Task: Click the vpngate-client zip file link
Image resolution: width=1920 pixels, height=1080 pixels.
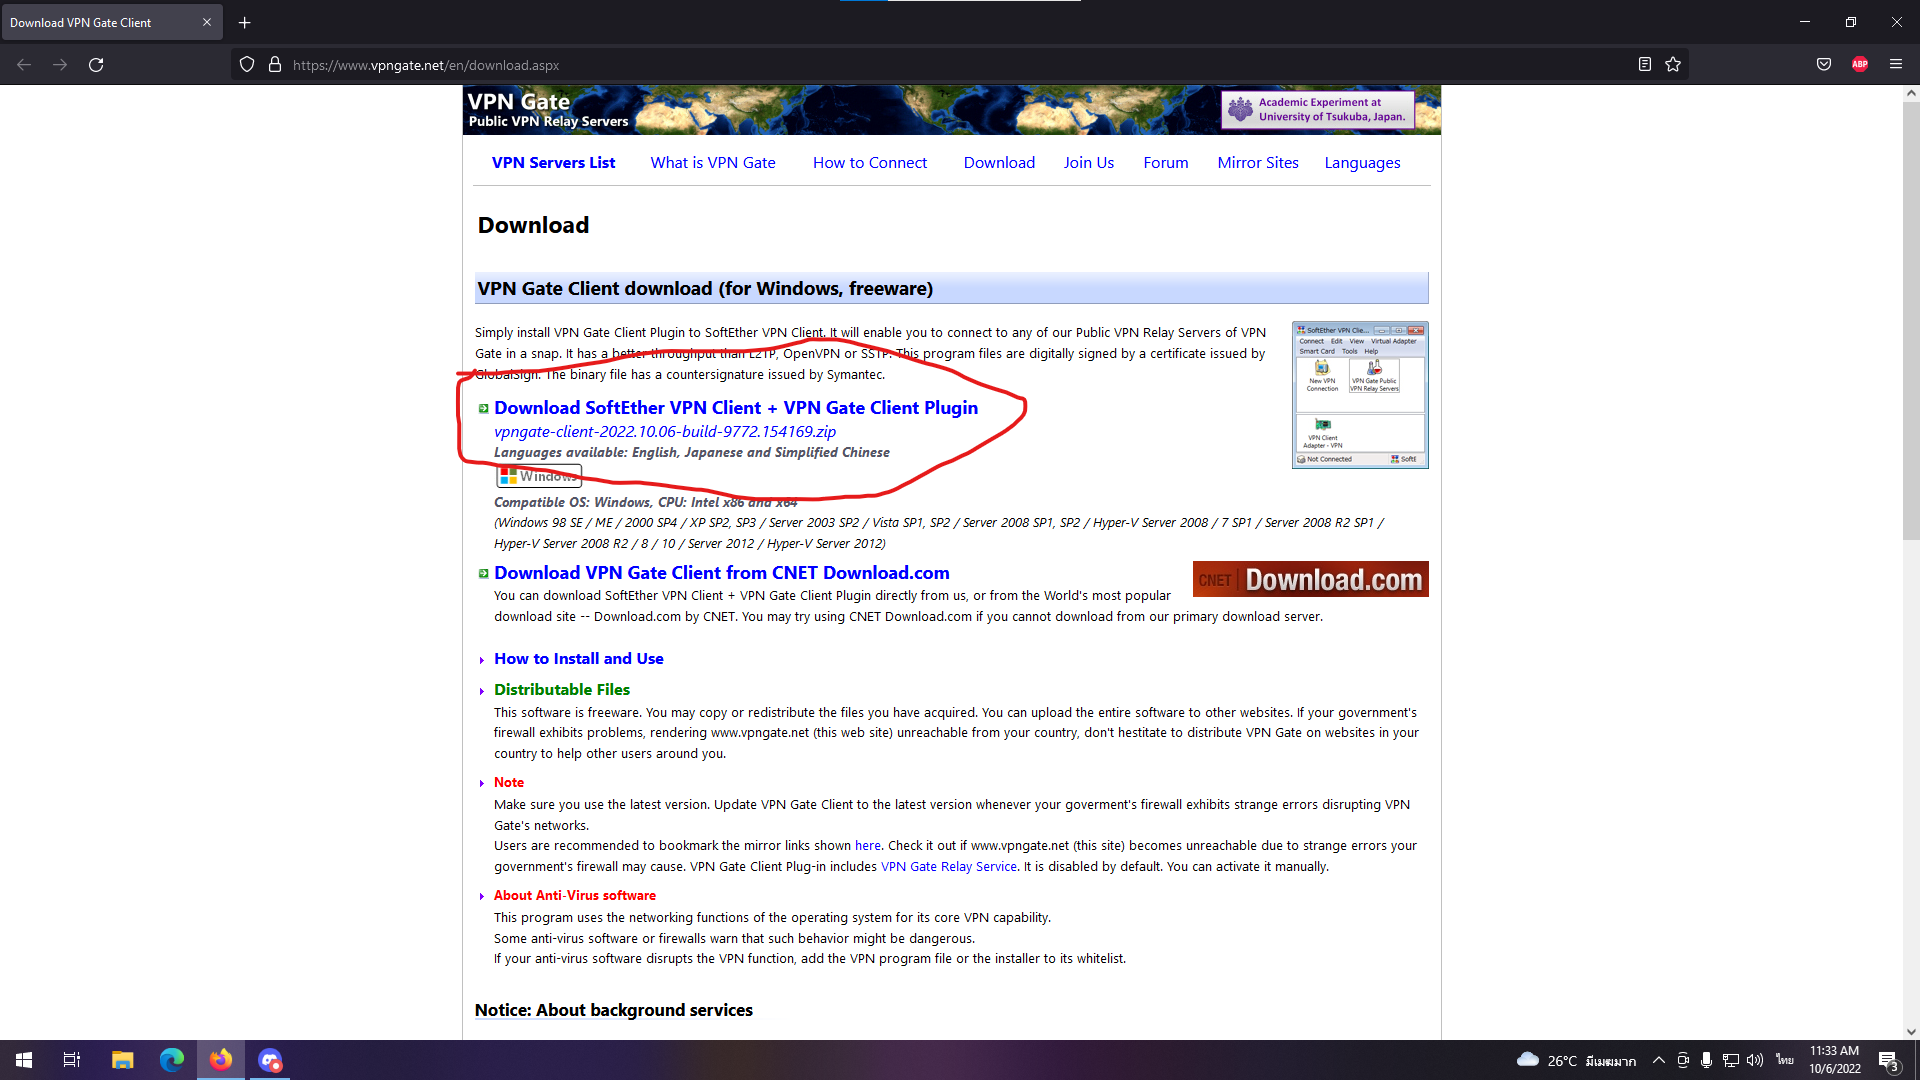Action: click(665, 432)
